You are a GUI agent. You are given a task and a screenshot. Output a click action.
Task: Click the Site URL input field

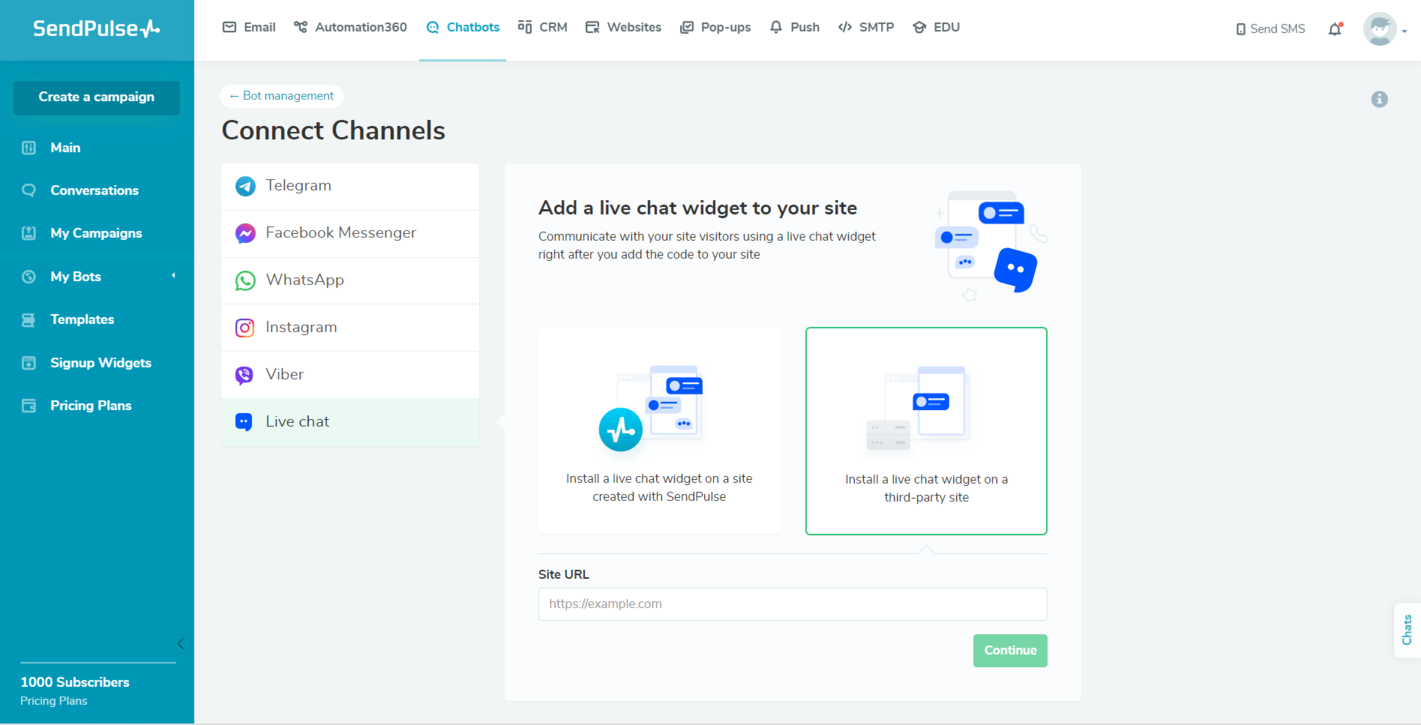click(x=793, y=604)
